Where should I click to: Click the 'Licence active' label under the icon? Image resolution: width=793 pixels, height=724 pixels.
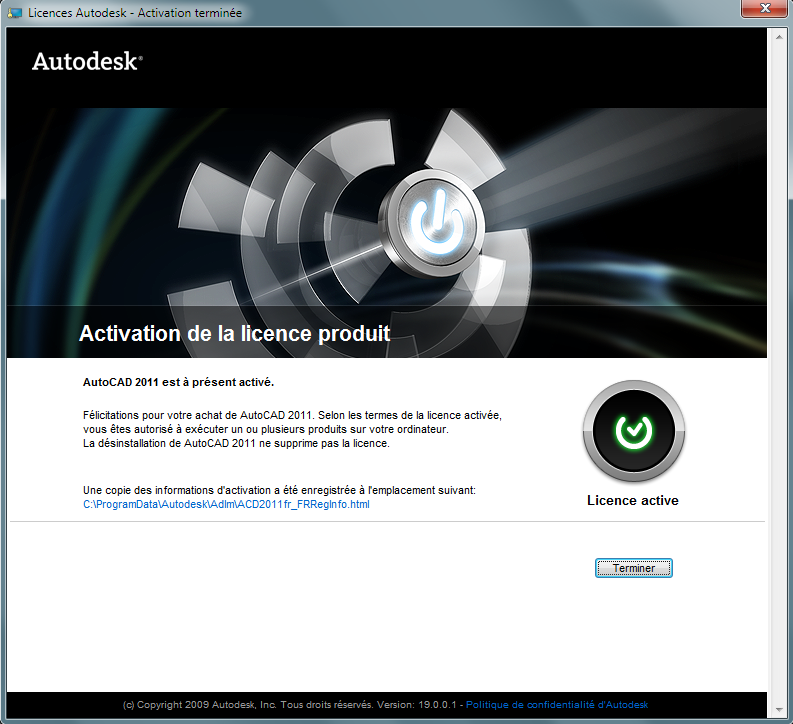pos(632,500)
